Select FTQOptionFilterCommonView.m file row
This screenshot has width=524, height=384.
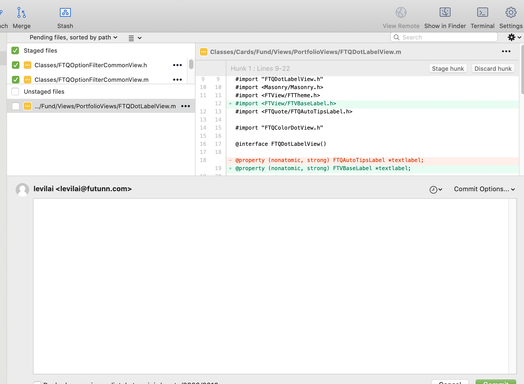[98, 79]
